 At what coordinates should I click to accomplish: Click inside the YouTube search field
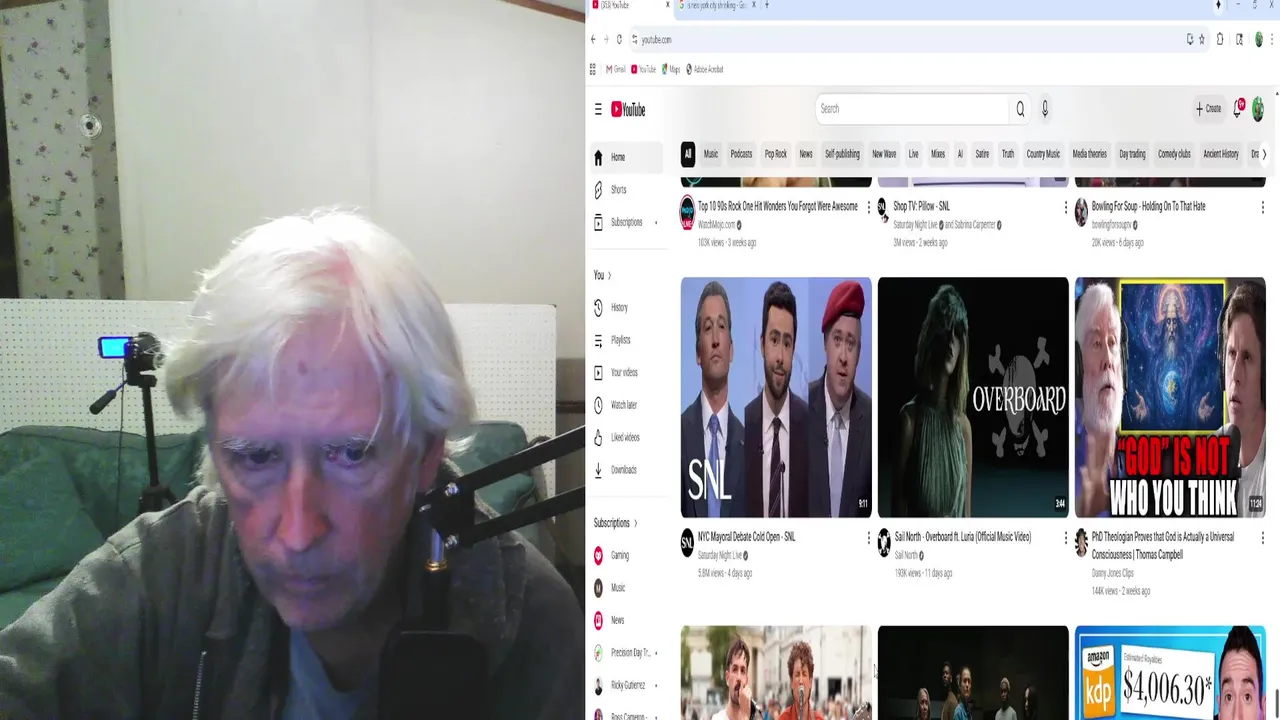[912, 109]
